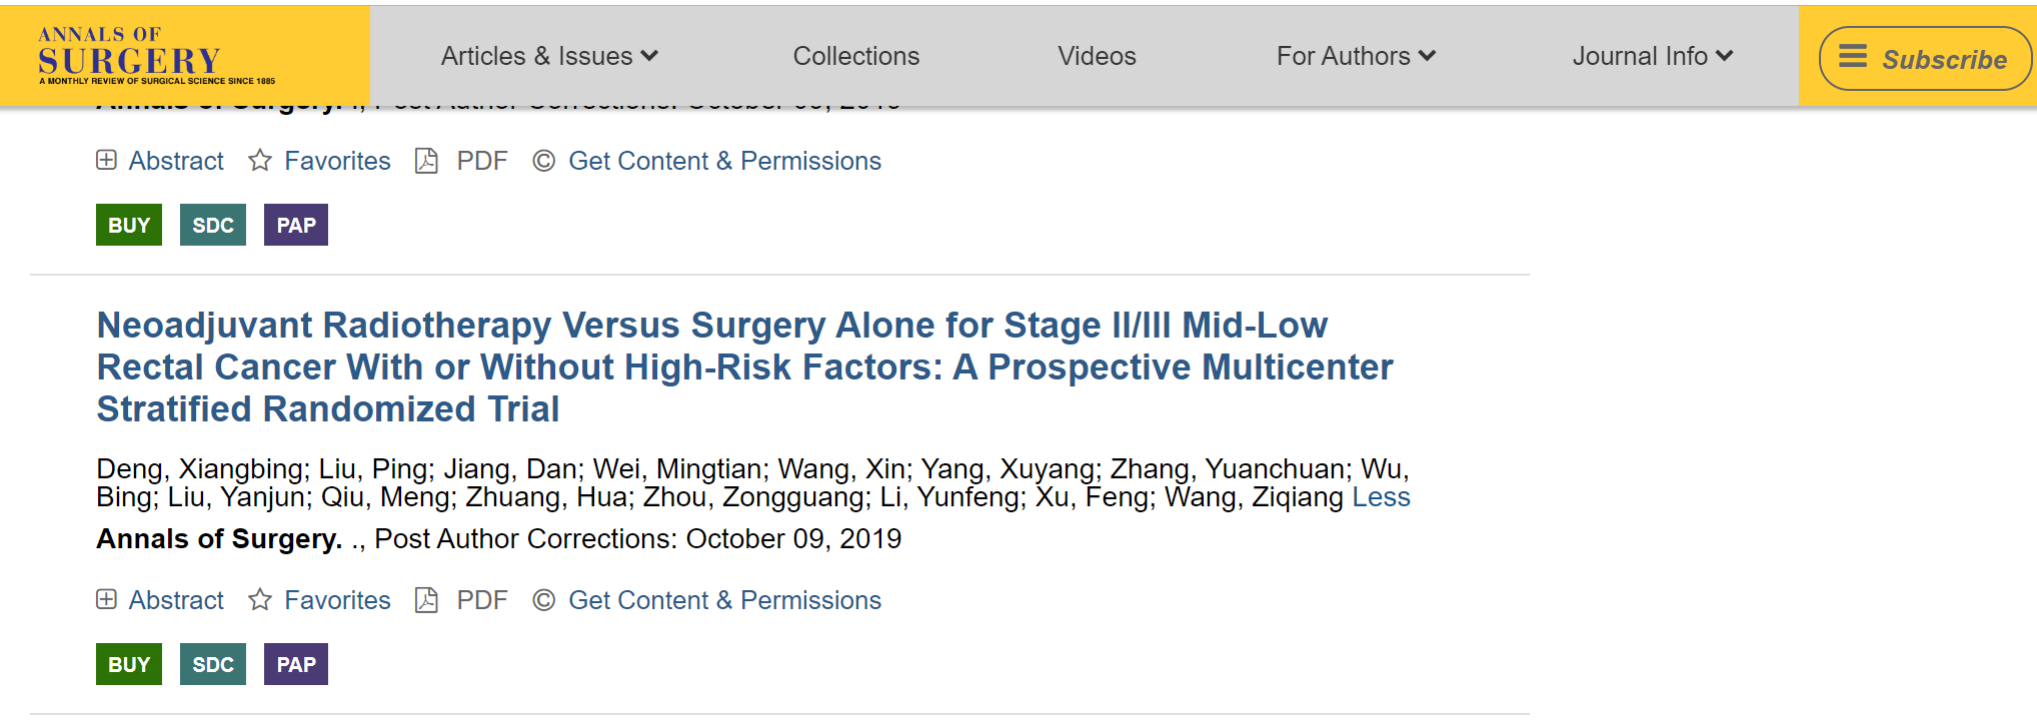
Task: Click the purple PAP badge in the upper article row
Action: [x=296, y=225]
